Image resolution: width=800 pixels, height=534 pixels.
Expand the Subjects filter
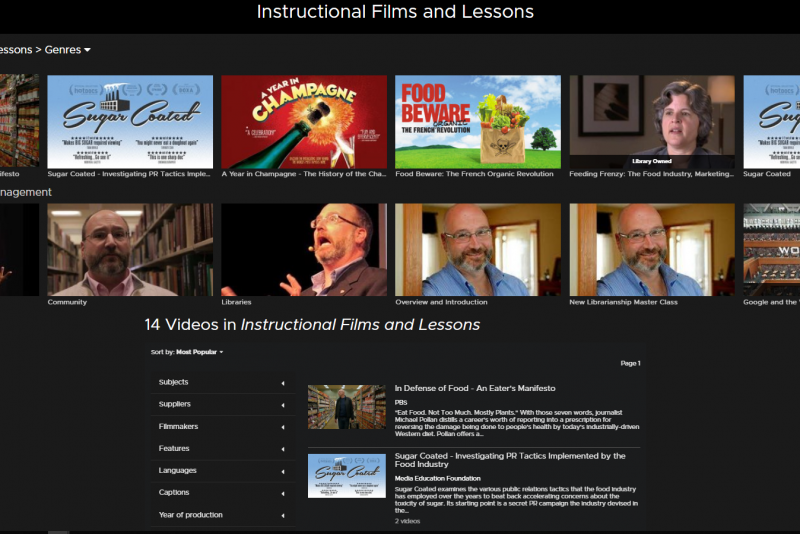point(222,382)
